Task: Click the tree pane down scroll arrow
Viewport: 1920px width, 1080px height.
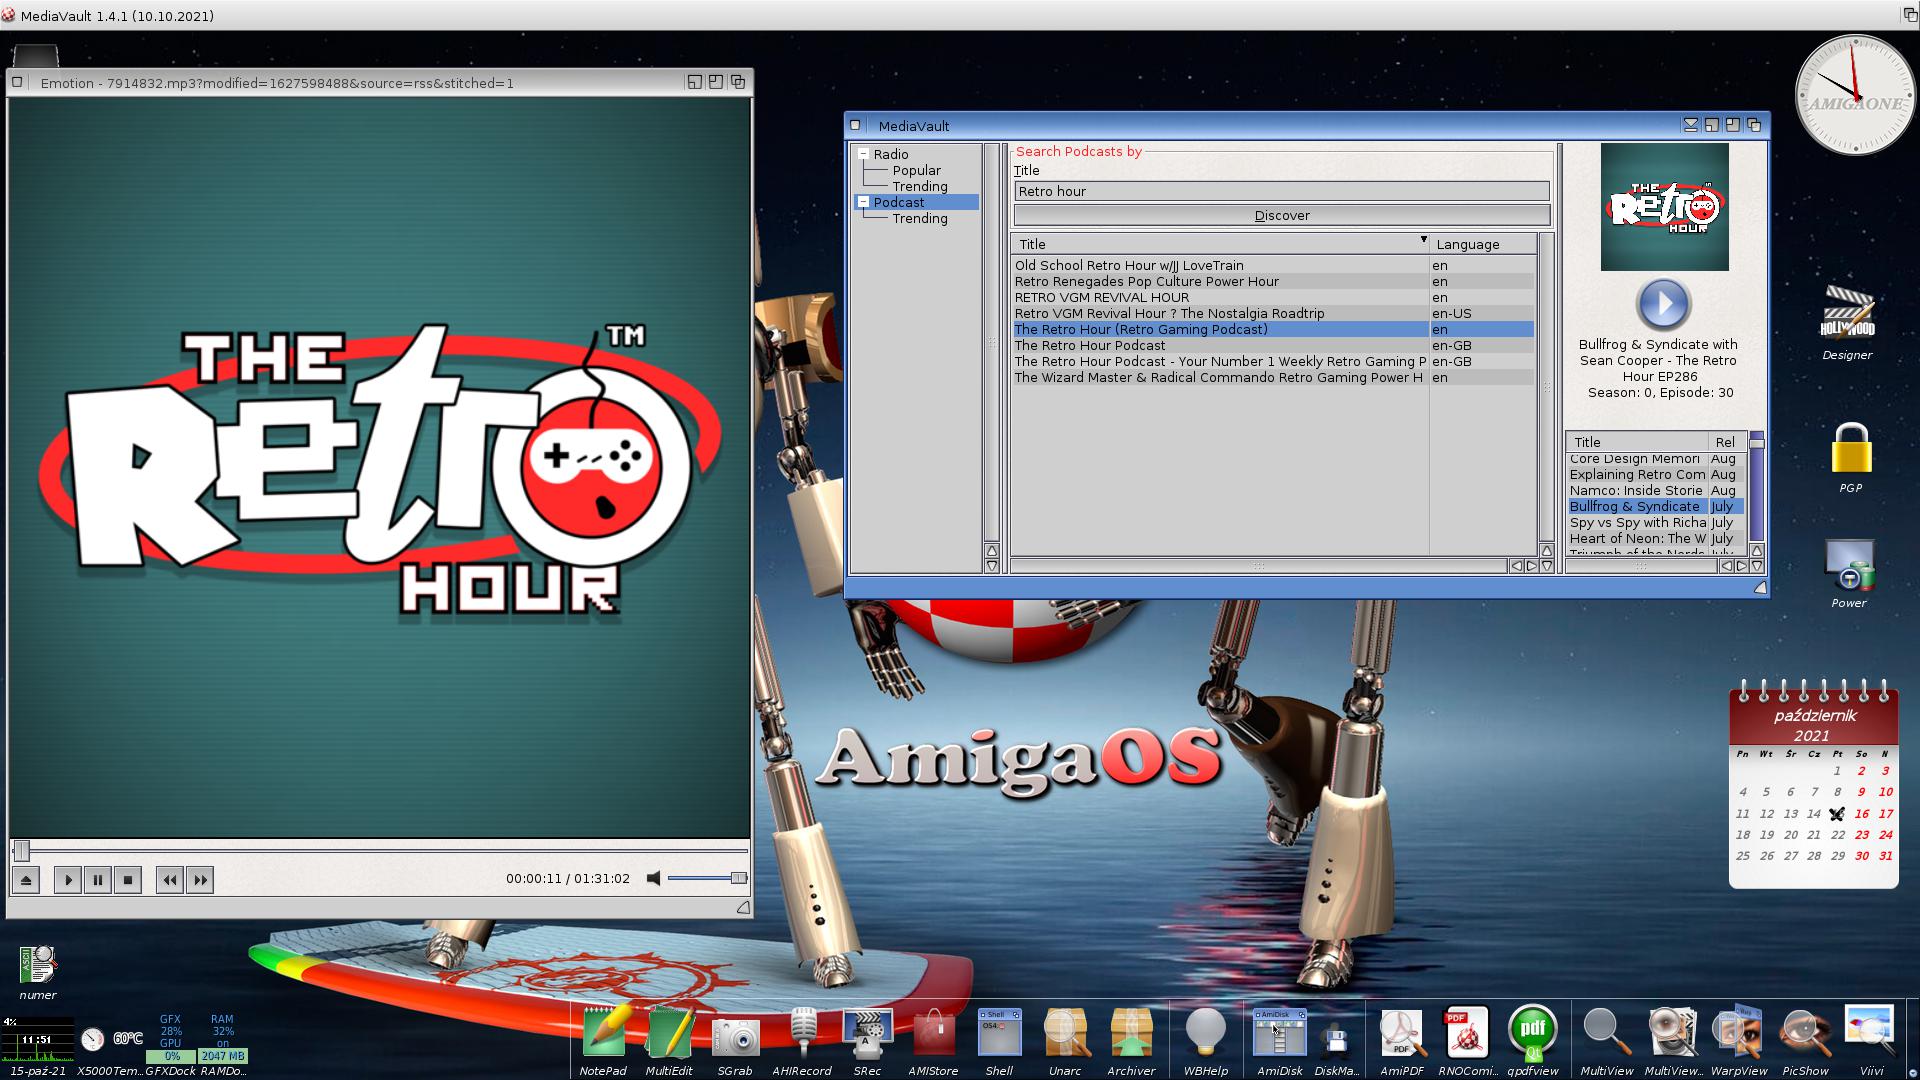Action: coord(992,566)
